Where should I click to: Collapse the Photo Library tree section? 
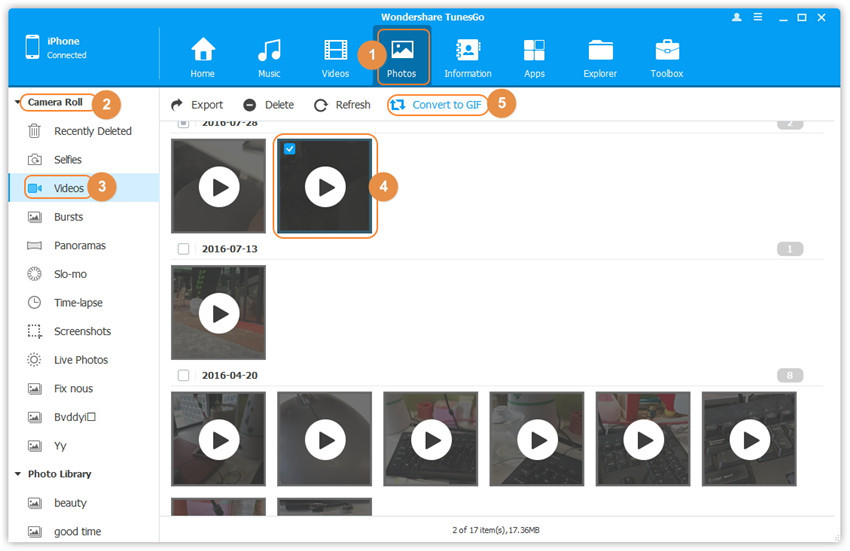[x=19, y=474]
